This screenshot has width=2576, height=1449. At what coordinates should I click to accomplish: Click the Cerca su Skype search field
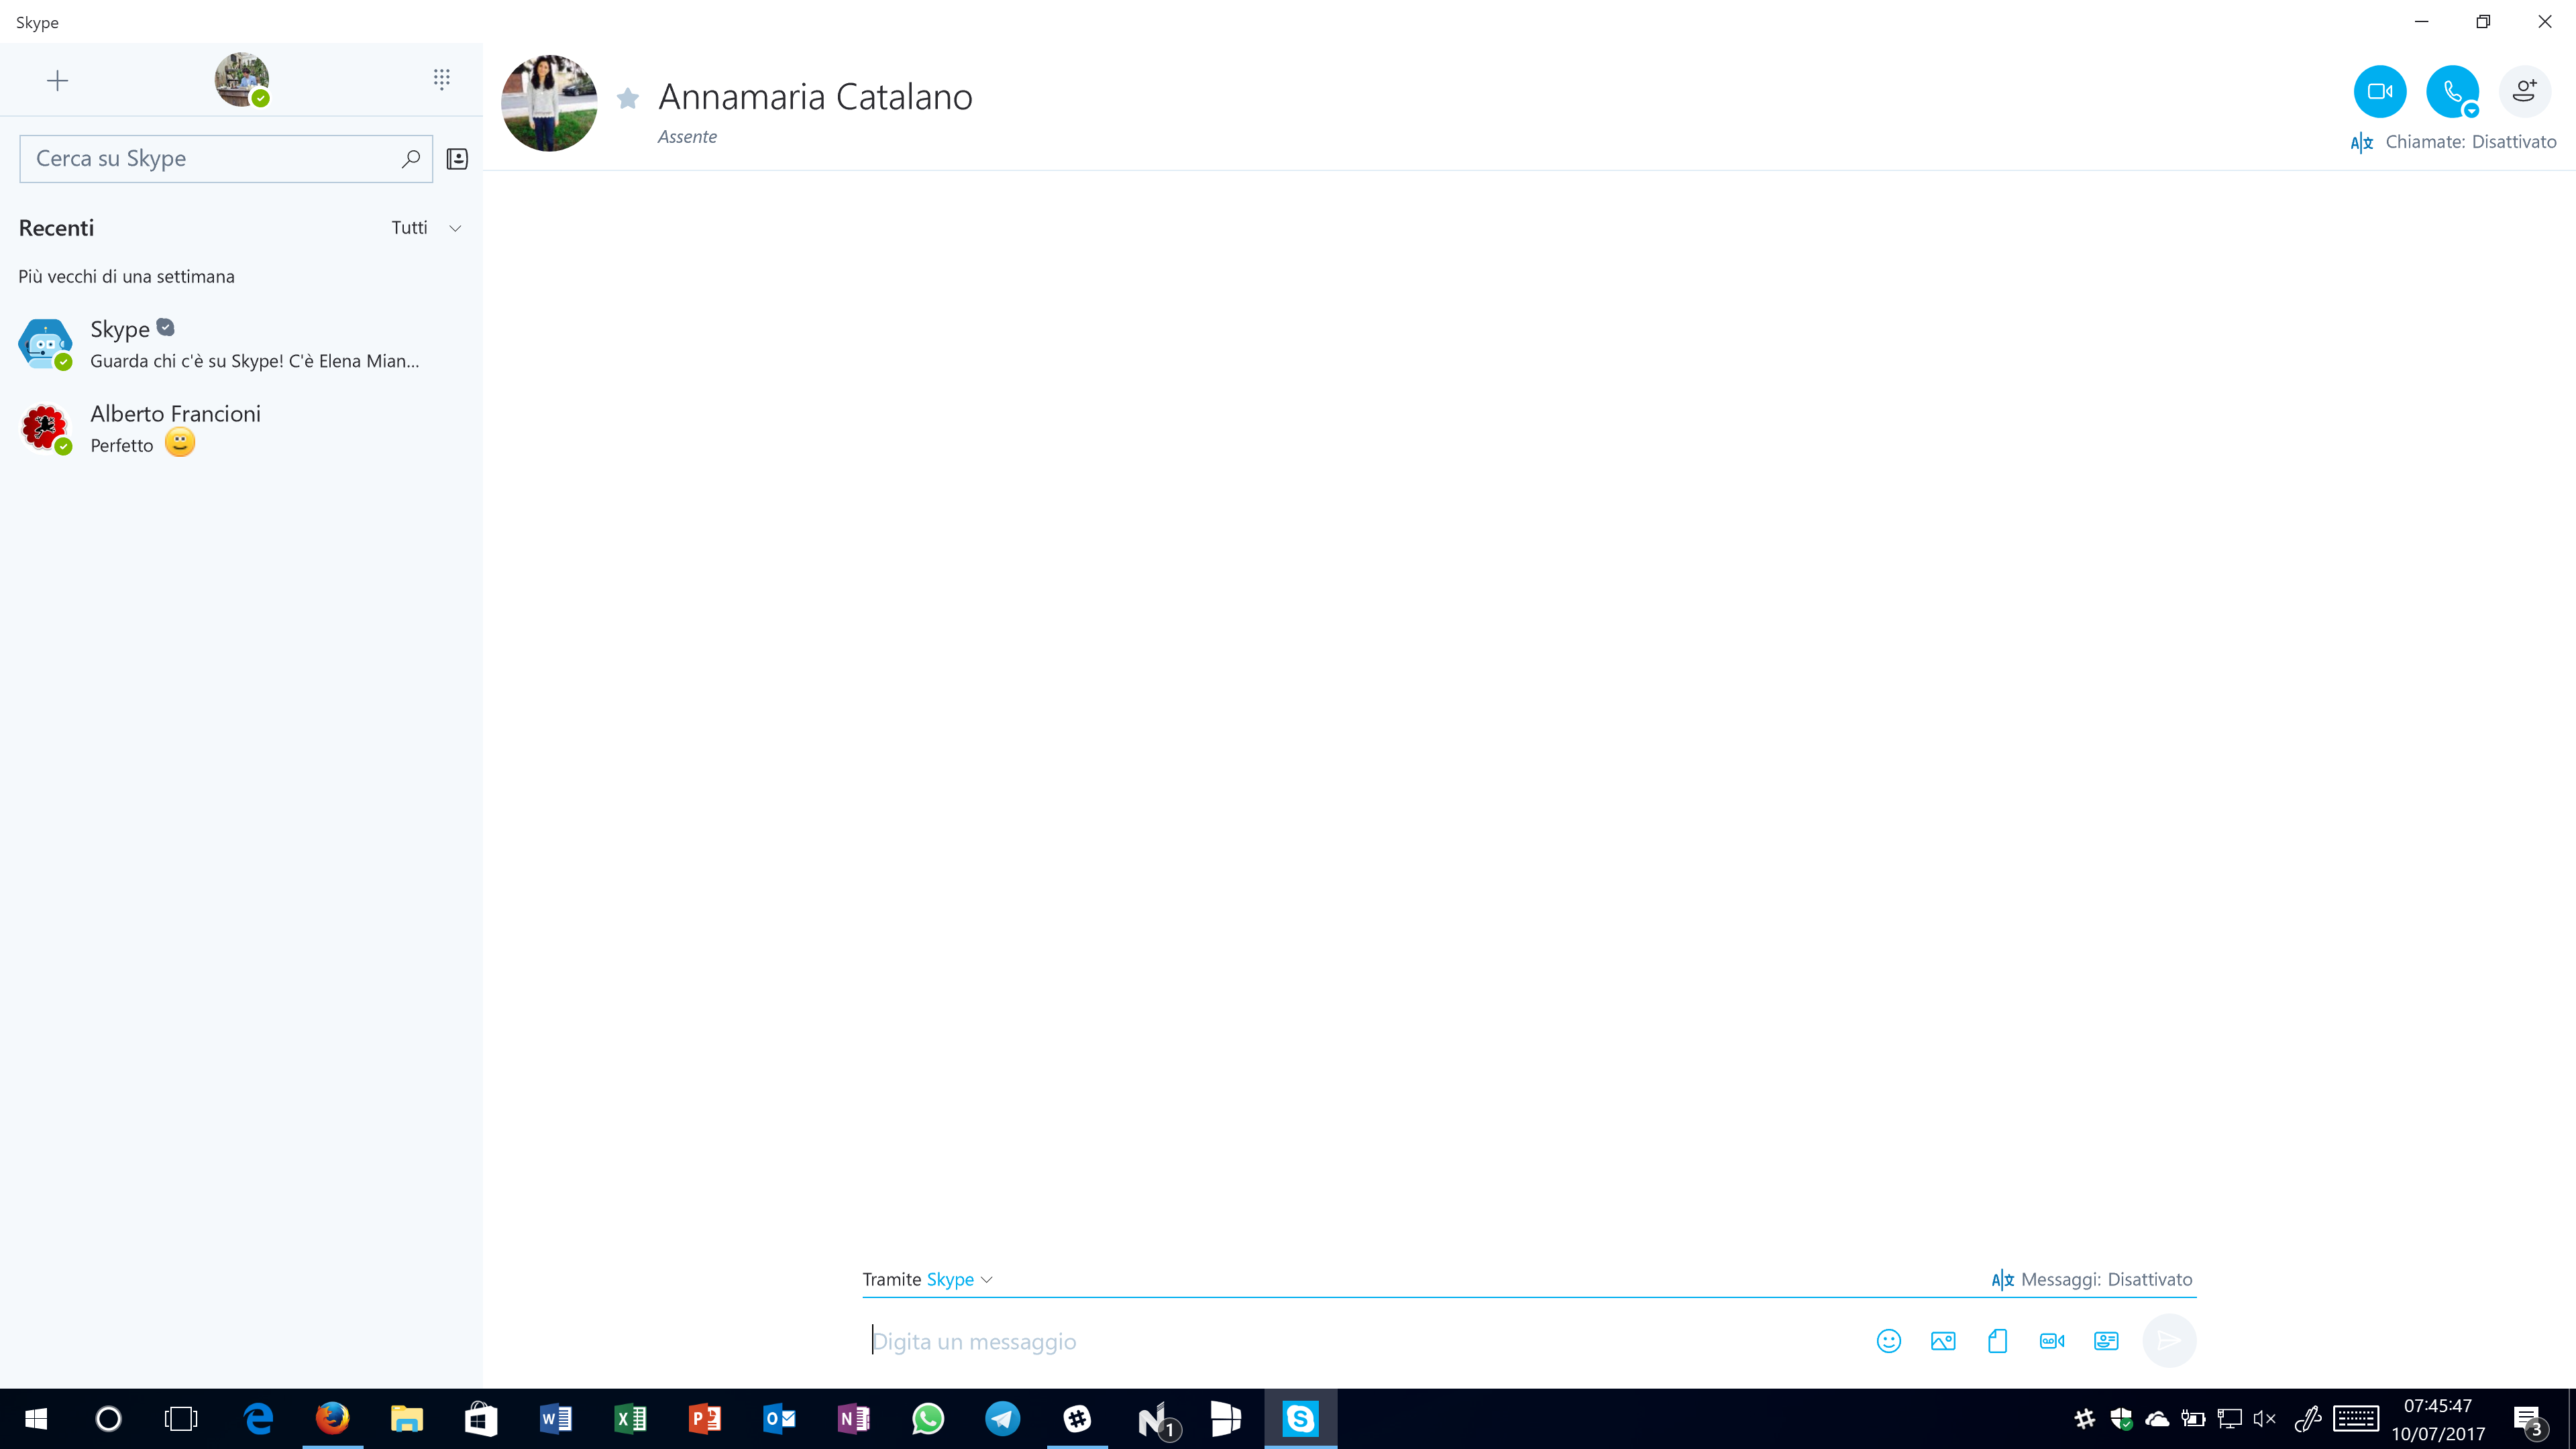pos(226,158)
